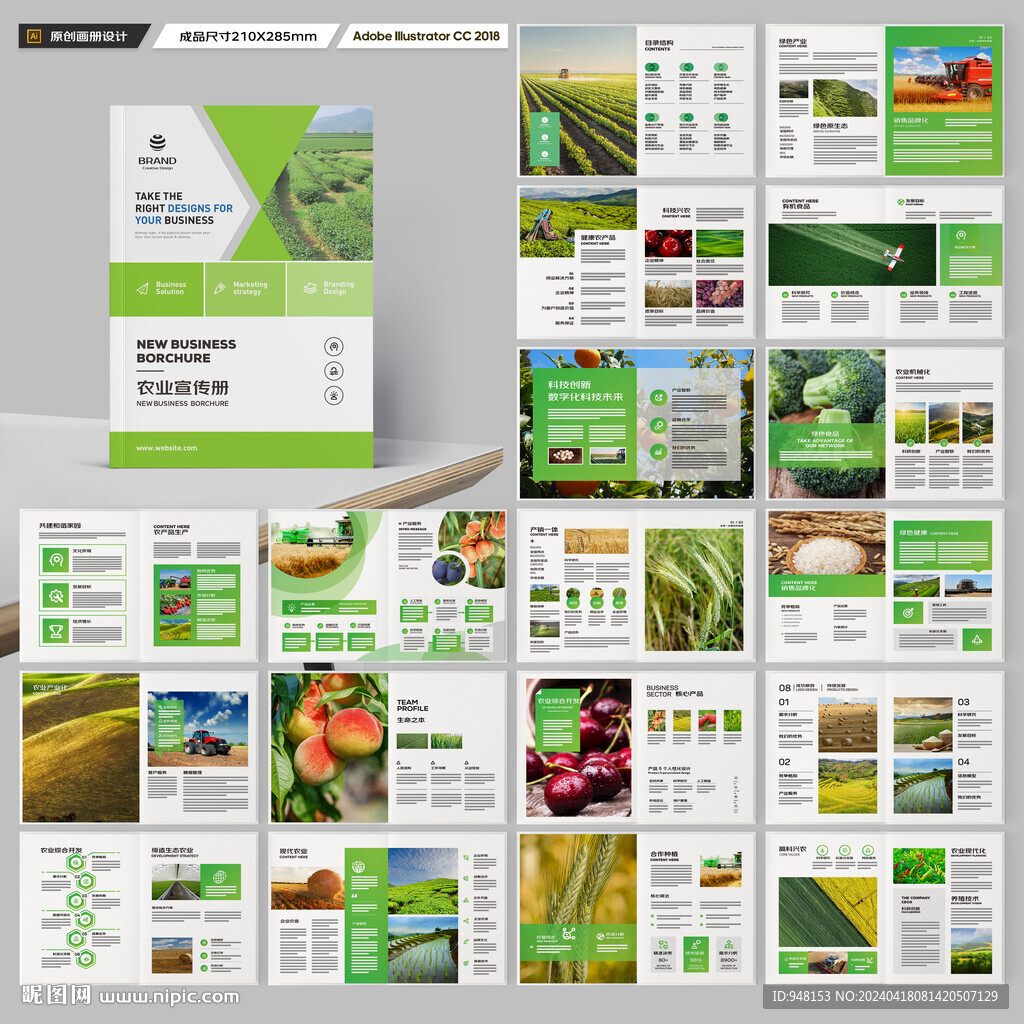Open the 合作种植 wheat close-up spread
Image resolution: width=1024 pixels, height=1024 pixels.
pyautogui.click(x=636, y=908)
